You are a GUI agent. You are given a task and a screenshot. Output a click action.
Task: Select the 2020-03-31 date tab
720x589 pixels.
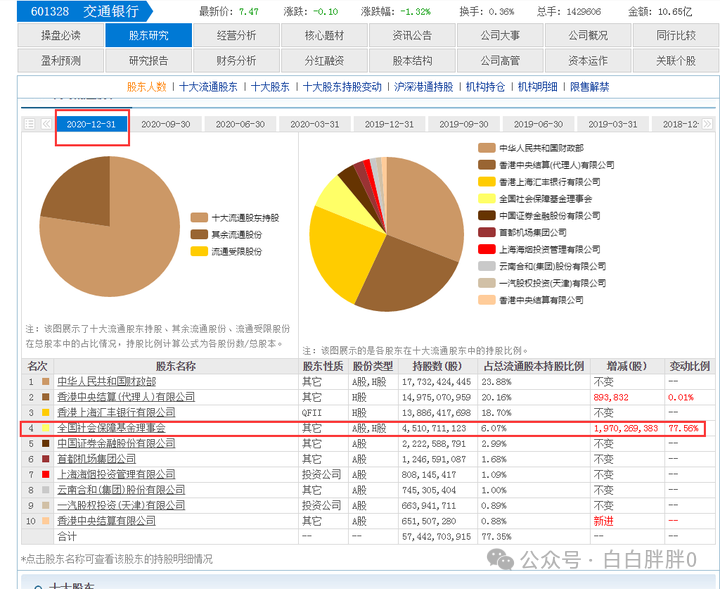[315, 124]
